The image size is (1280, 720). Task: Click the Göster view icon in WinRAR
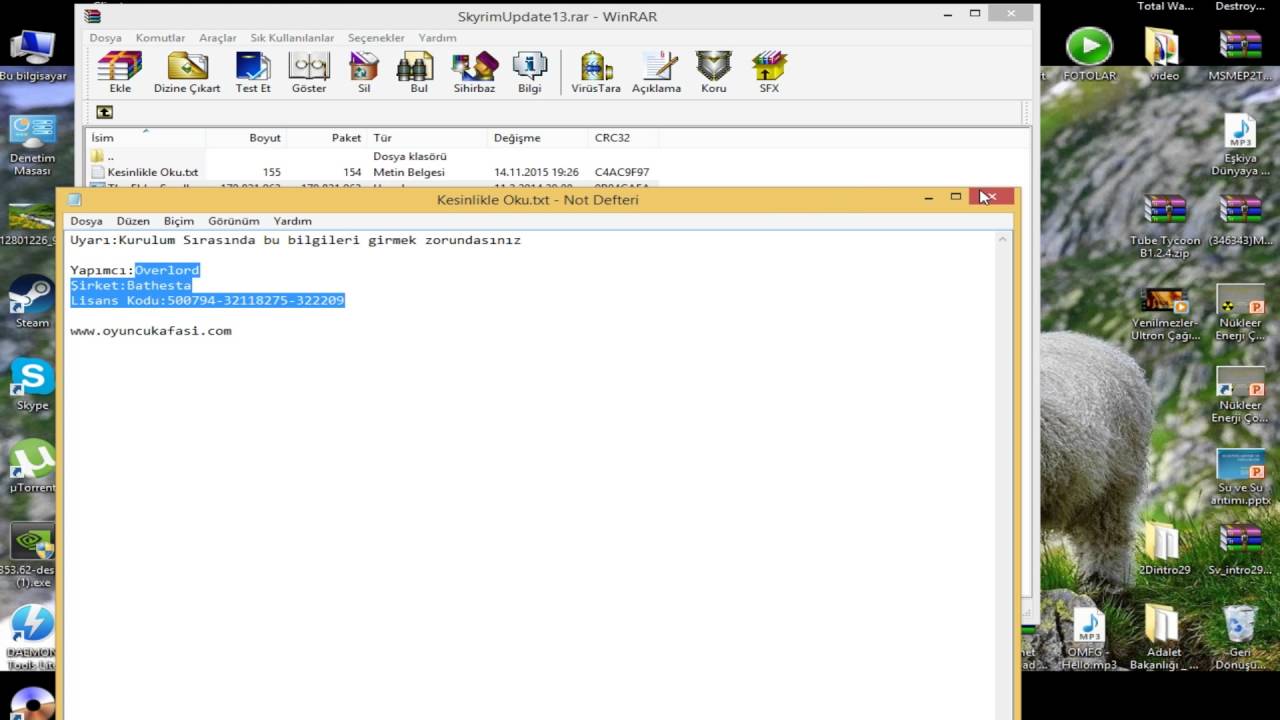pos(309,72)
